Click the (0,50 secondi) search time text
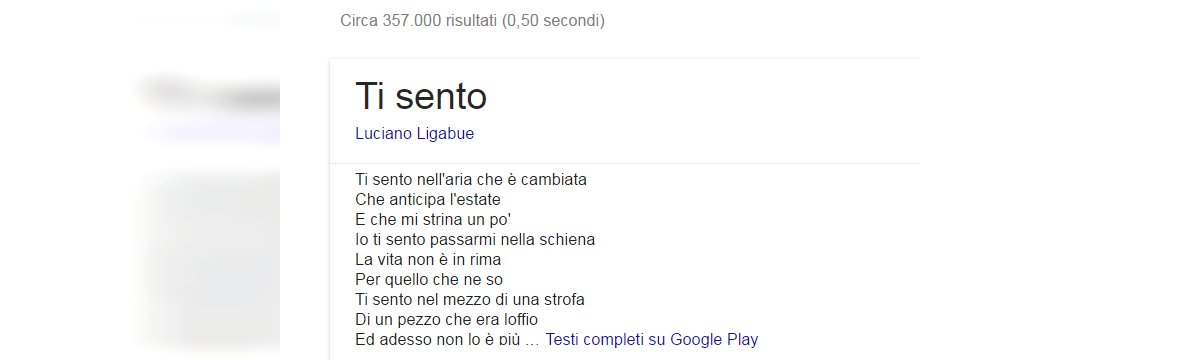This screenshot has width=1200, height=360. (x=553, y=20)
